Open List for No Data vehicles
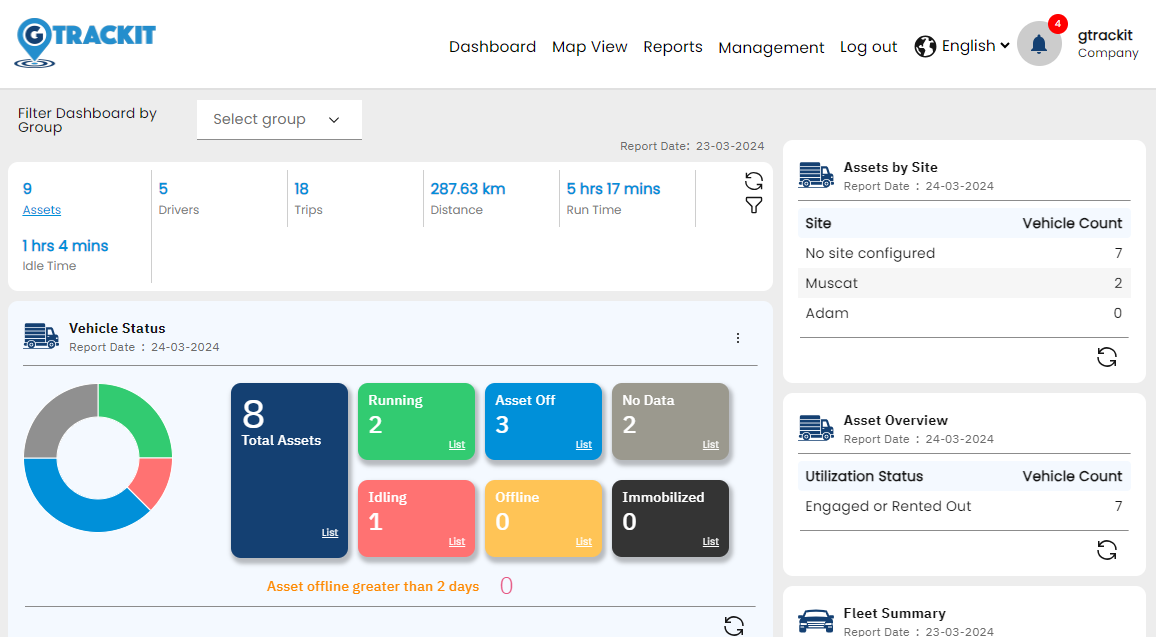1156x637 pixels. [x=710, y=445]
